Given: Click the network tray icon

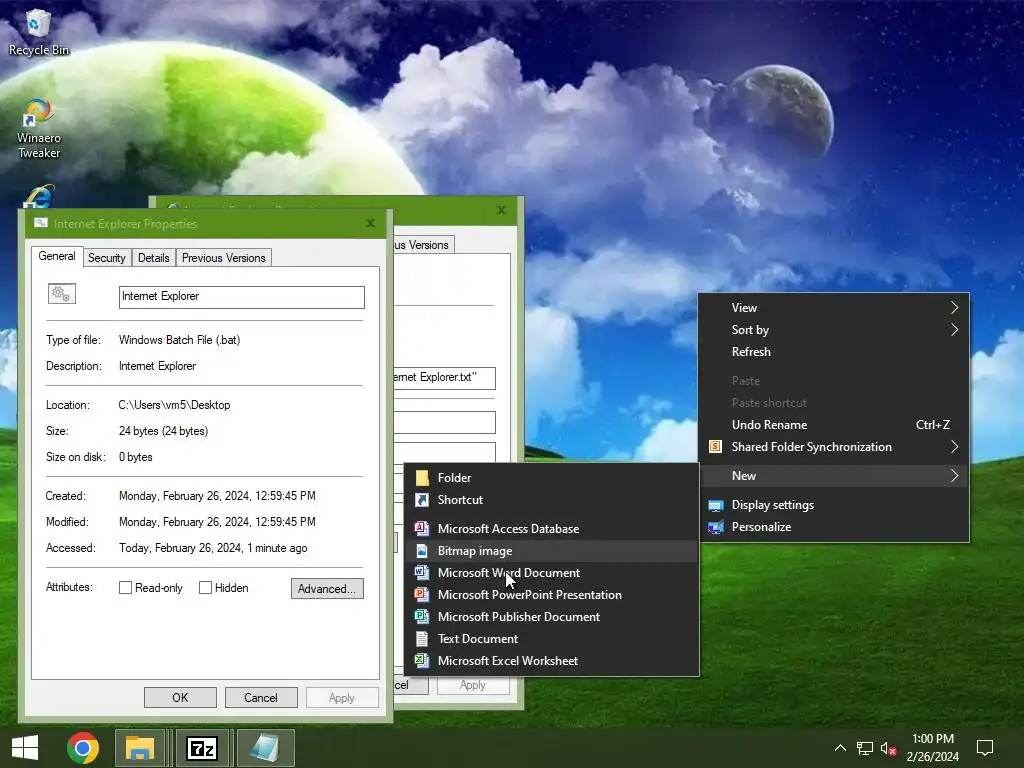Looking at the screenshot, I should coord(865,748).
